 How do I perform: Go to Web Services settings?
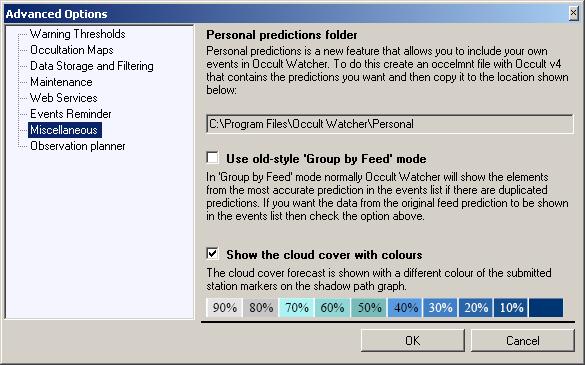coord(64,98)
